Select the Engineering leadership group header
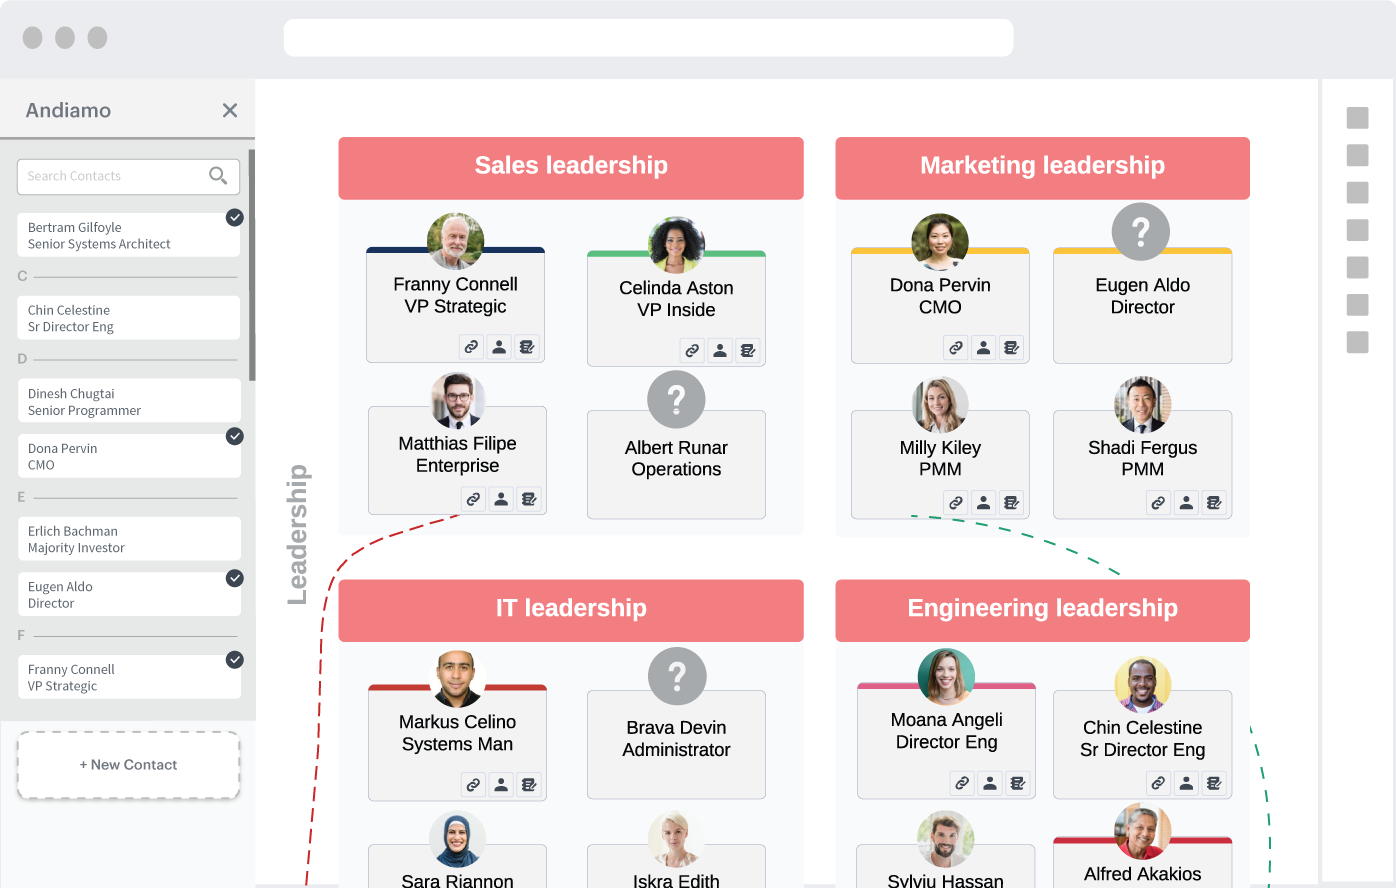The image size is (1396, 888). click(x=1042, y=609)
